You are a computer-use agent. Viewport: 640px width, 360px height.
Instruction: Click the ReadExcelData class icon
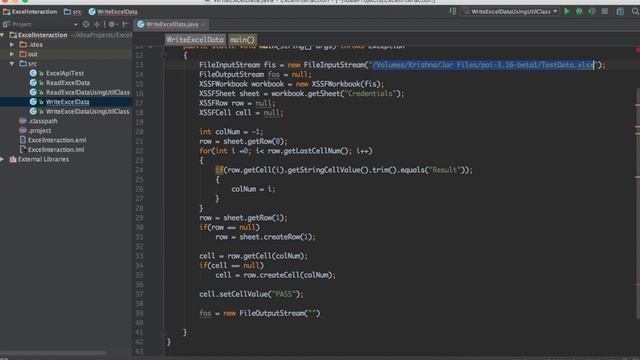tap(33, 82)
